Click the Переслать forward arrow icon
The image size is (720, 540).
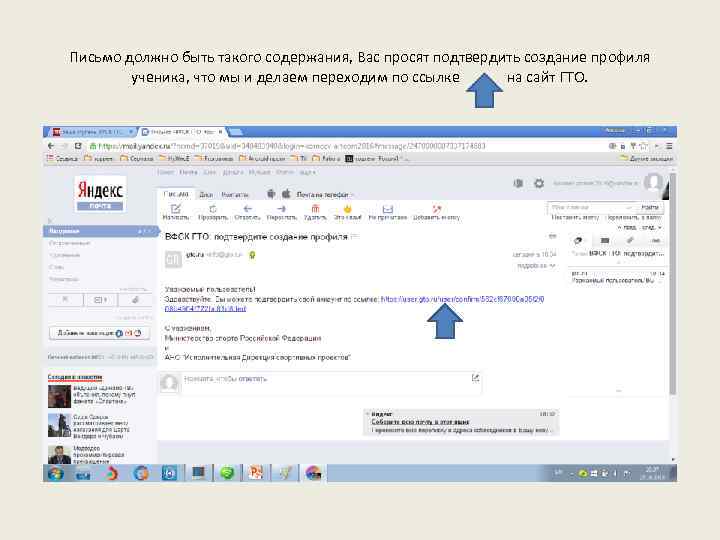click(x=281, y=209)
